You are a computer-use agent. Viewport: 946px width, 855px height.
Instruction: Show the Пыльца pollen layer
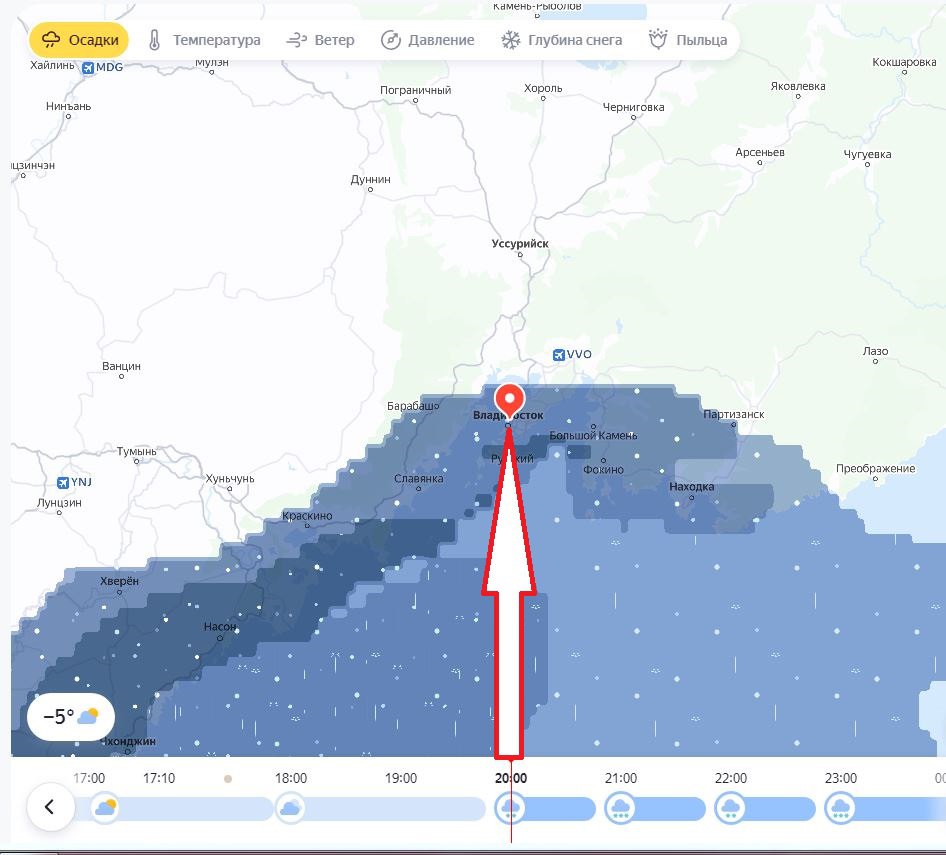tap(688, 41)
